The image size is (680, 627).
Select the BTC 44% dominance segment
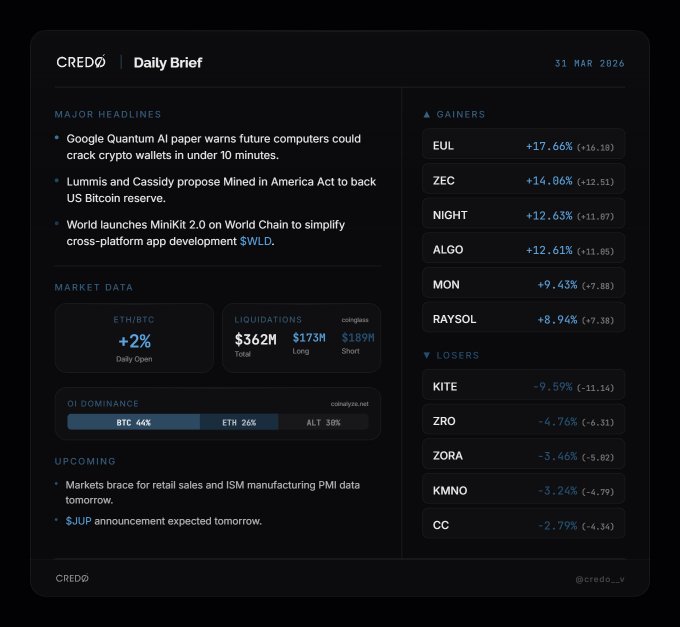[132, 422]
